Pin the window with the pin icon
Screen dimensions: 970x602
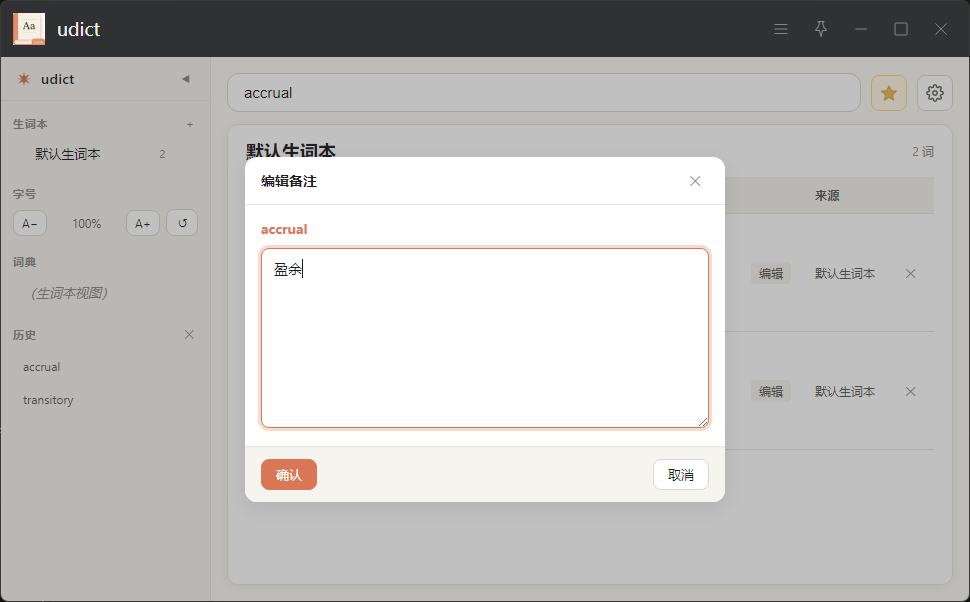coord(821,29)
